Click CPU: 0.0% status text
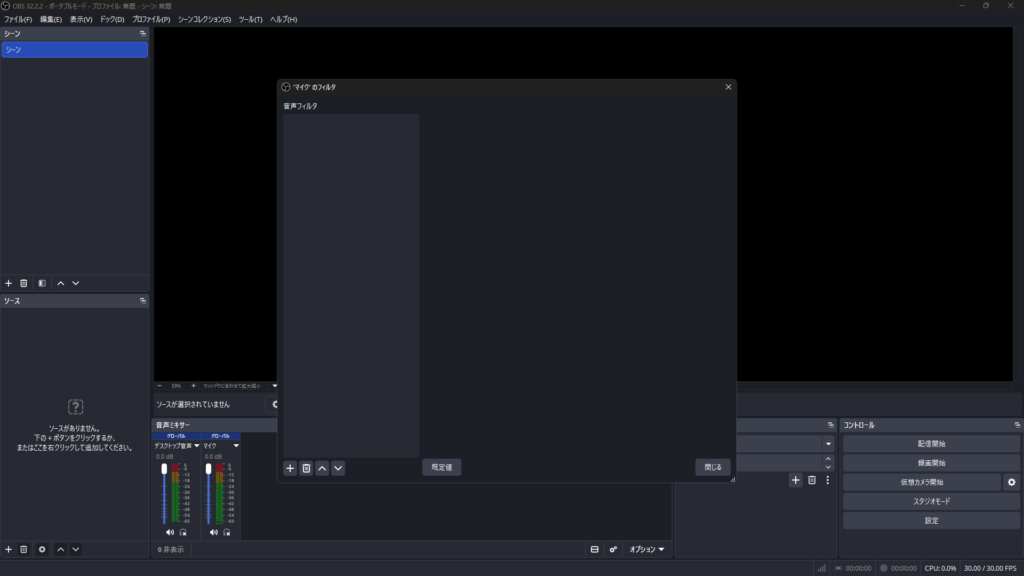Viewport: 1024px width, 576px height. [940, 569]
